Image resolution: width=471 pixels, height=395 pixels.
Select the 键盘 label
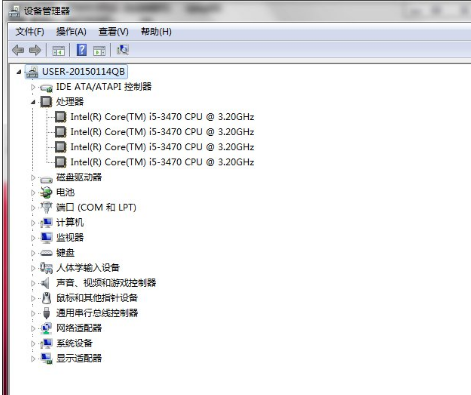65,253
